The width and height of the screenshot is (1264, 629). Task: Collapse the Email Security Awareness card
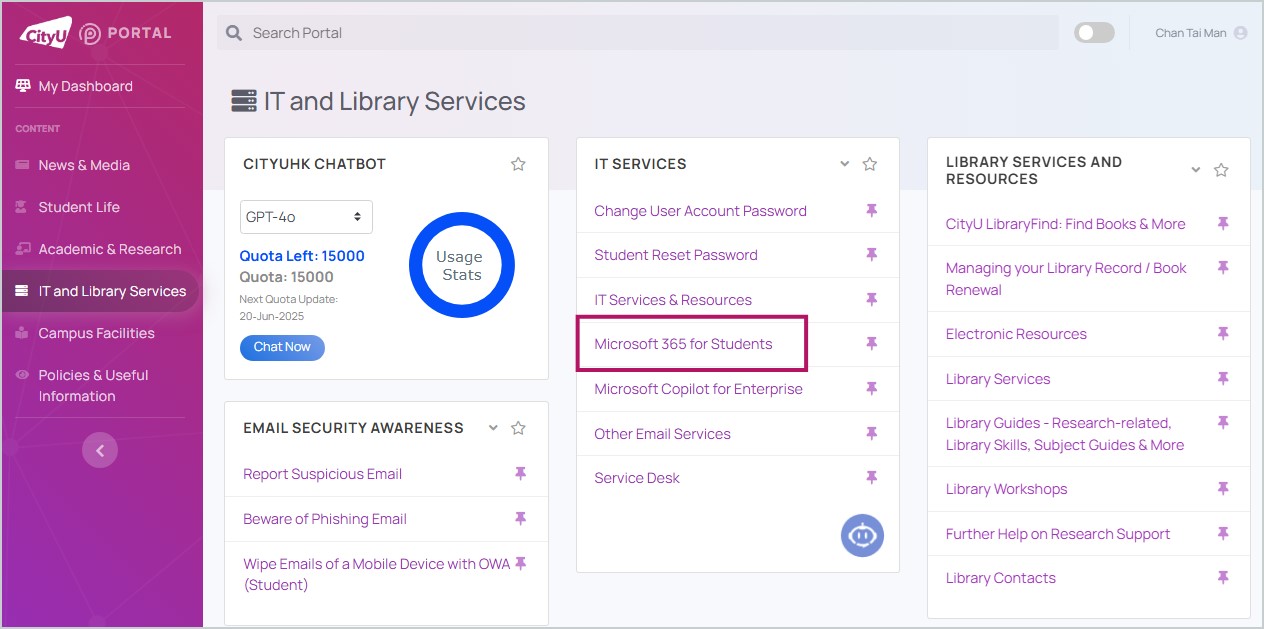[493, 428]
